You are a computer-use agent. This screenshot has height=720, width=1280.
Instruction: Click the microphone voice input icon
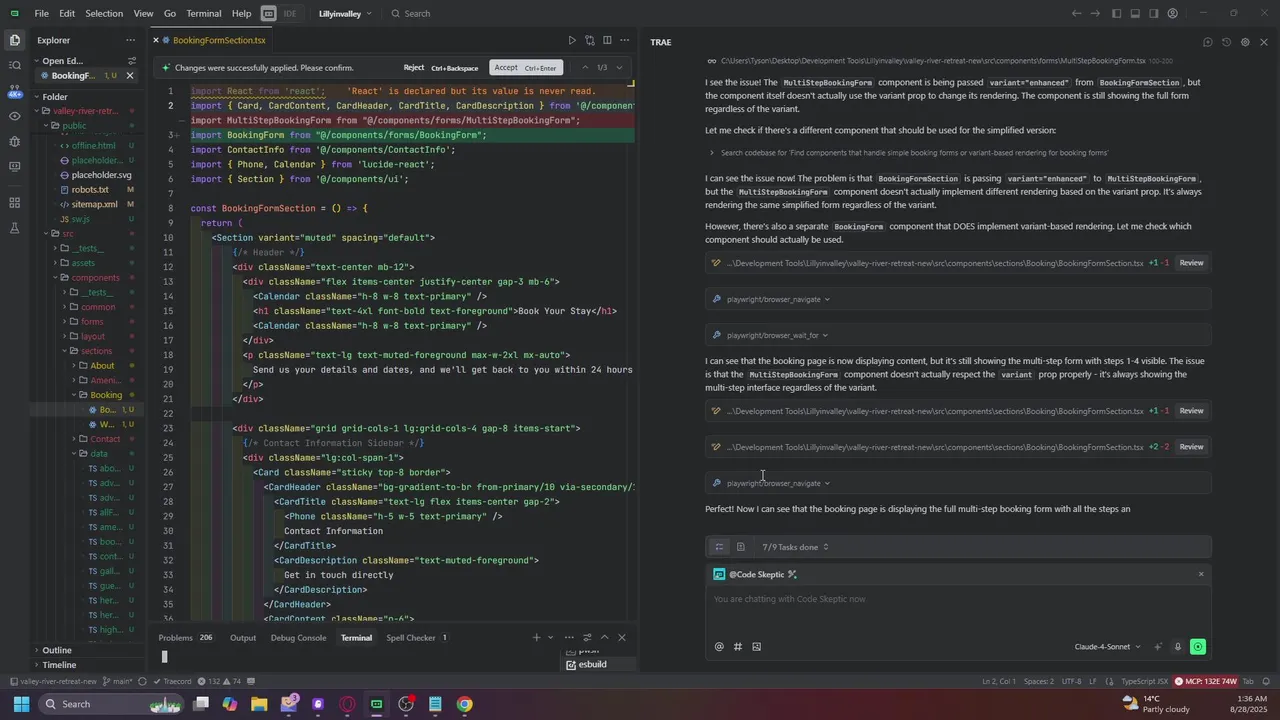(x=1178, y=647)
